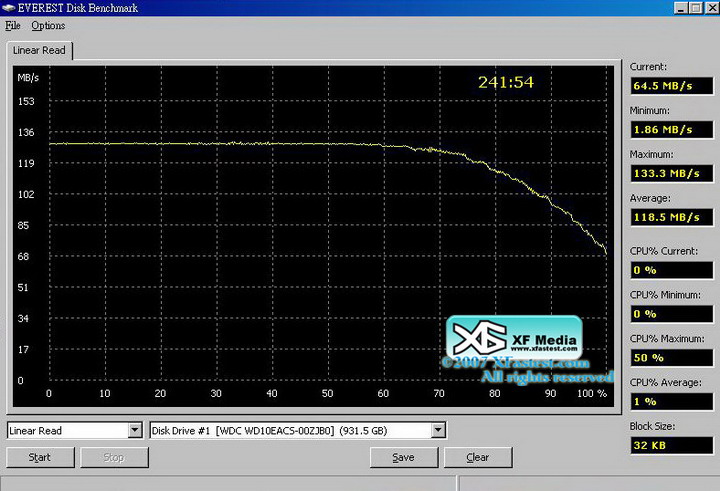The width and height of the screenshot is (720, 491).
Task: Click the Save button
Action: [x=404, y=457]
